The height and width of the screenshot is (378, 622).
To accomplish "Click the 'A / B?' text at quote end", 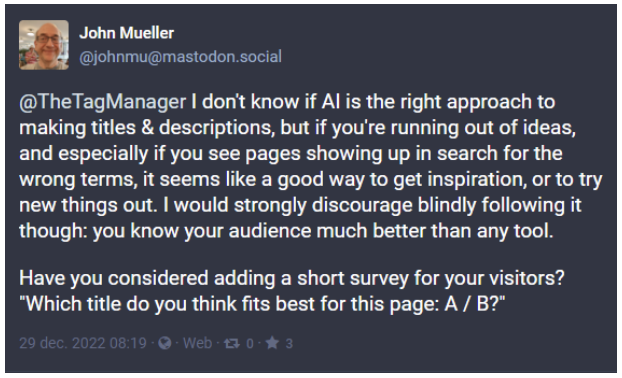I will (475, 304).
